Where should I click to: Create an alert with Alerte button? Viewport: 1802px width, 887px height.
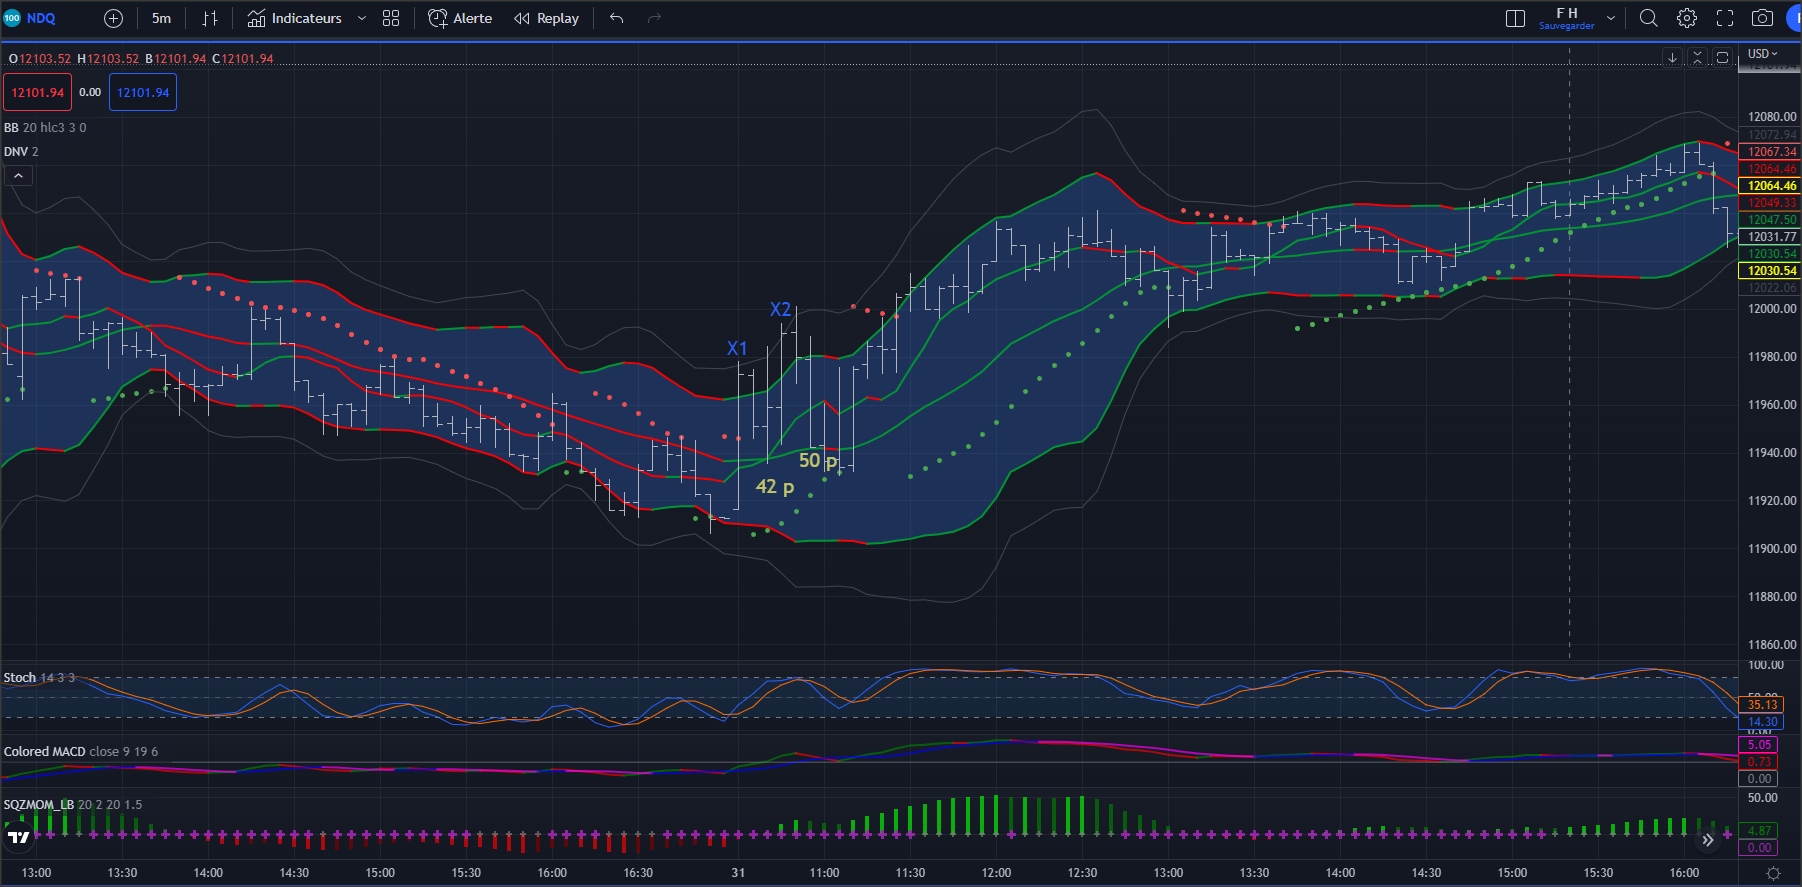click(460, 18)
